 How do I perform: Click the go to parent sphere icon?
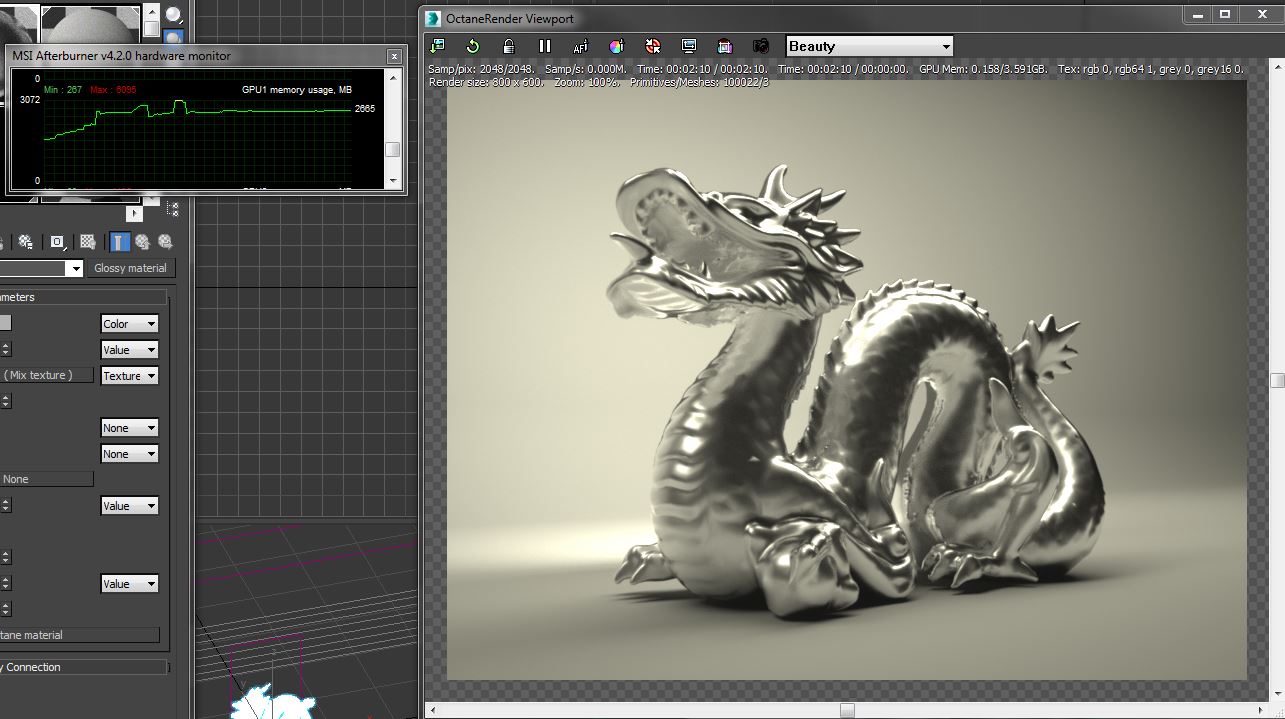tap(143, 242)
